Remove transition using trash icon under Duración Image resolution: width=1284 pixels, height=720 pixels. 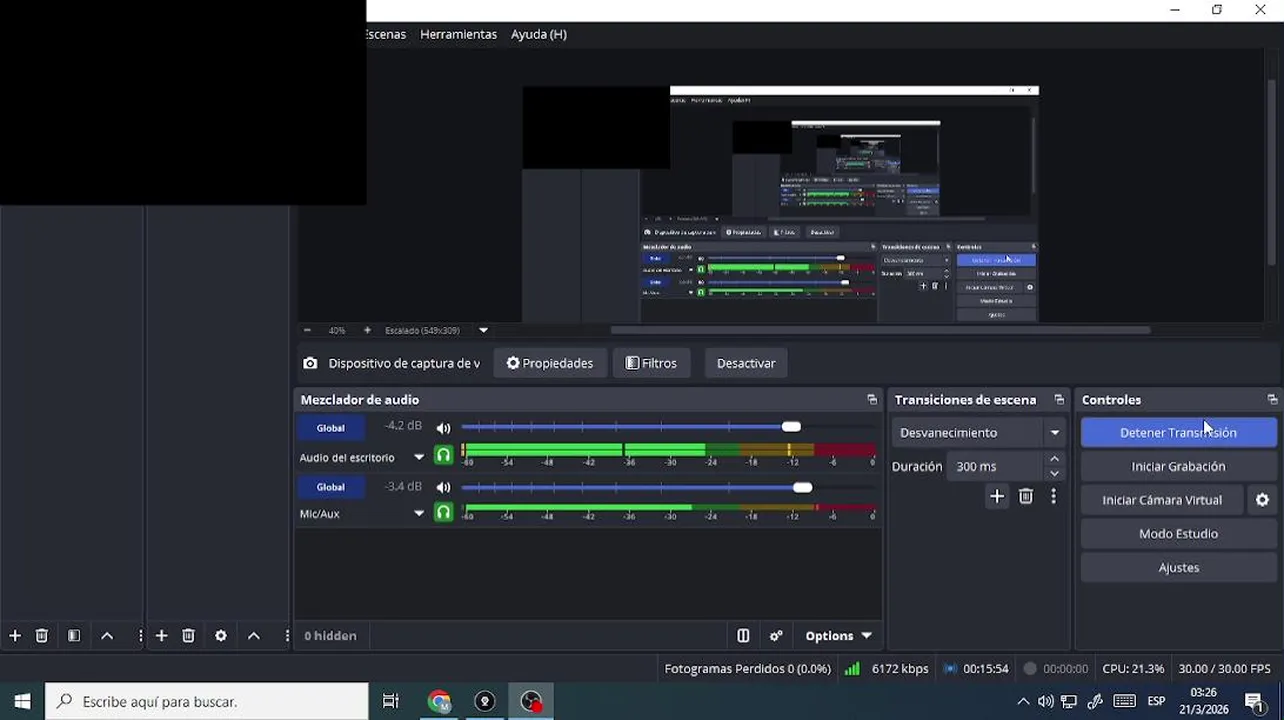(1026, 496)
